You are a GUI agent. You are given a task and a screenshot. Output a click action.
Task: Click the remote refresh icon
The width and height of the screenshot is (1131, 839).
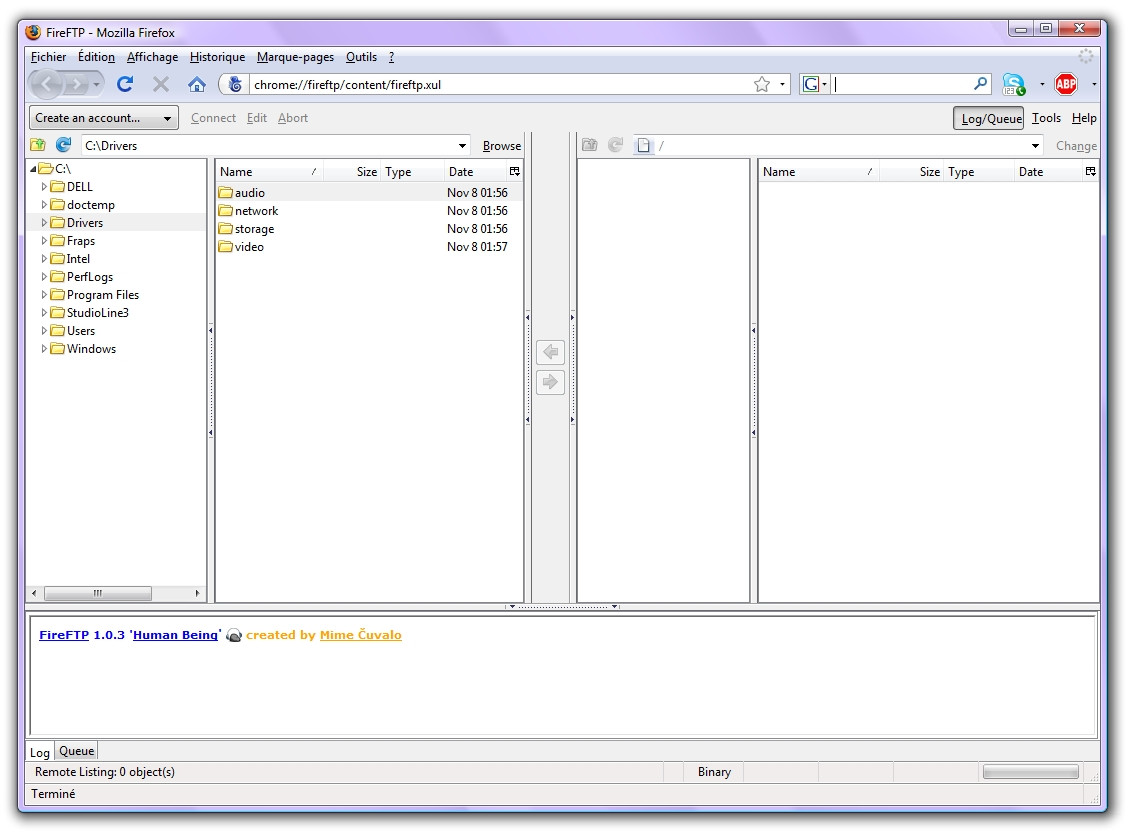coord(615,145)
